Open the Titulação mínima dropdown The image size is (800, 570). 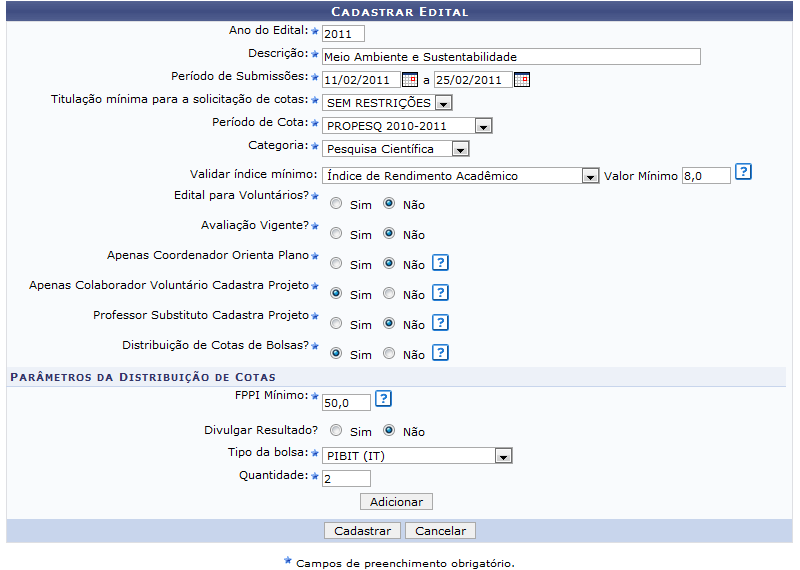coord(443,103)
